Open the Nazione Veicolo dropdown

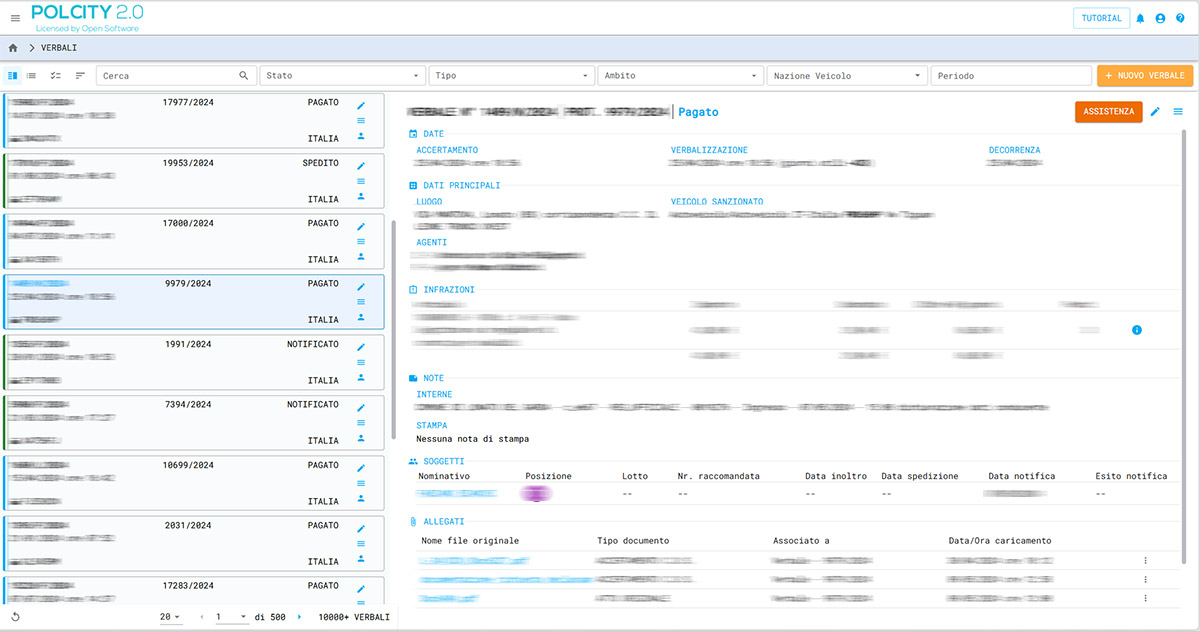846,76
